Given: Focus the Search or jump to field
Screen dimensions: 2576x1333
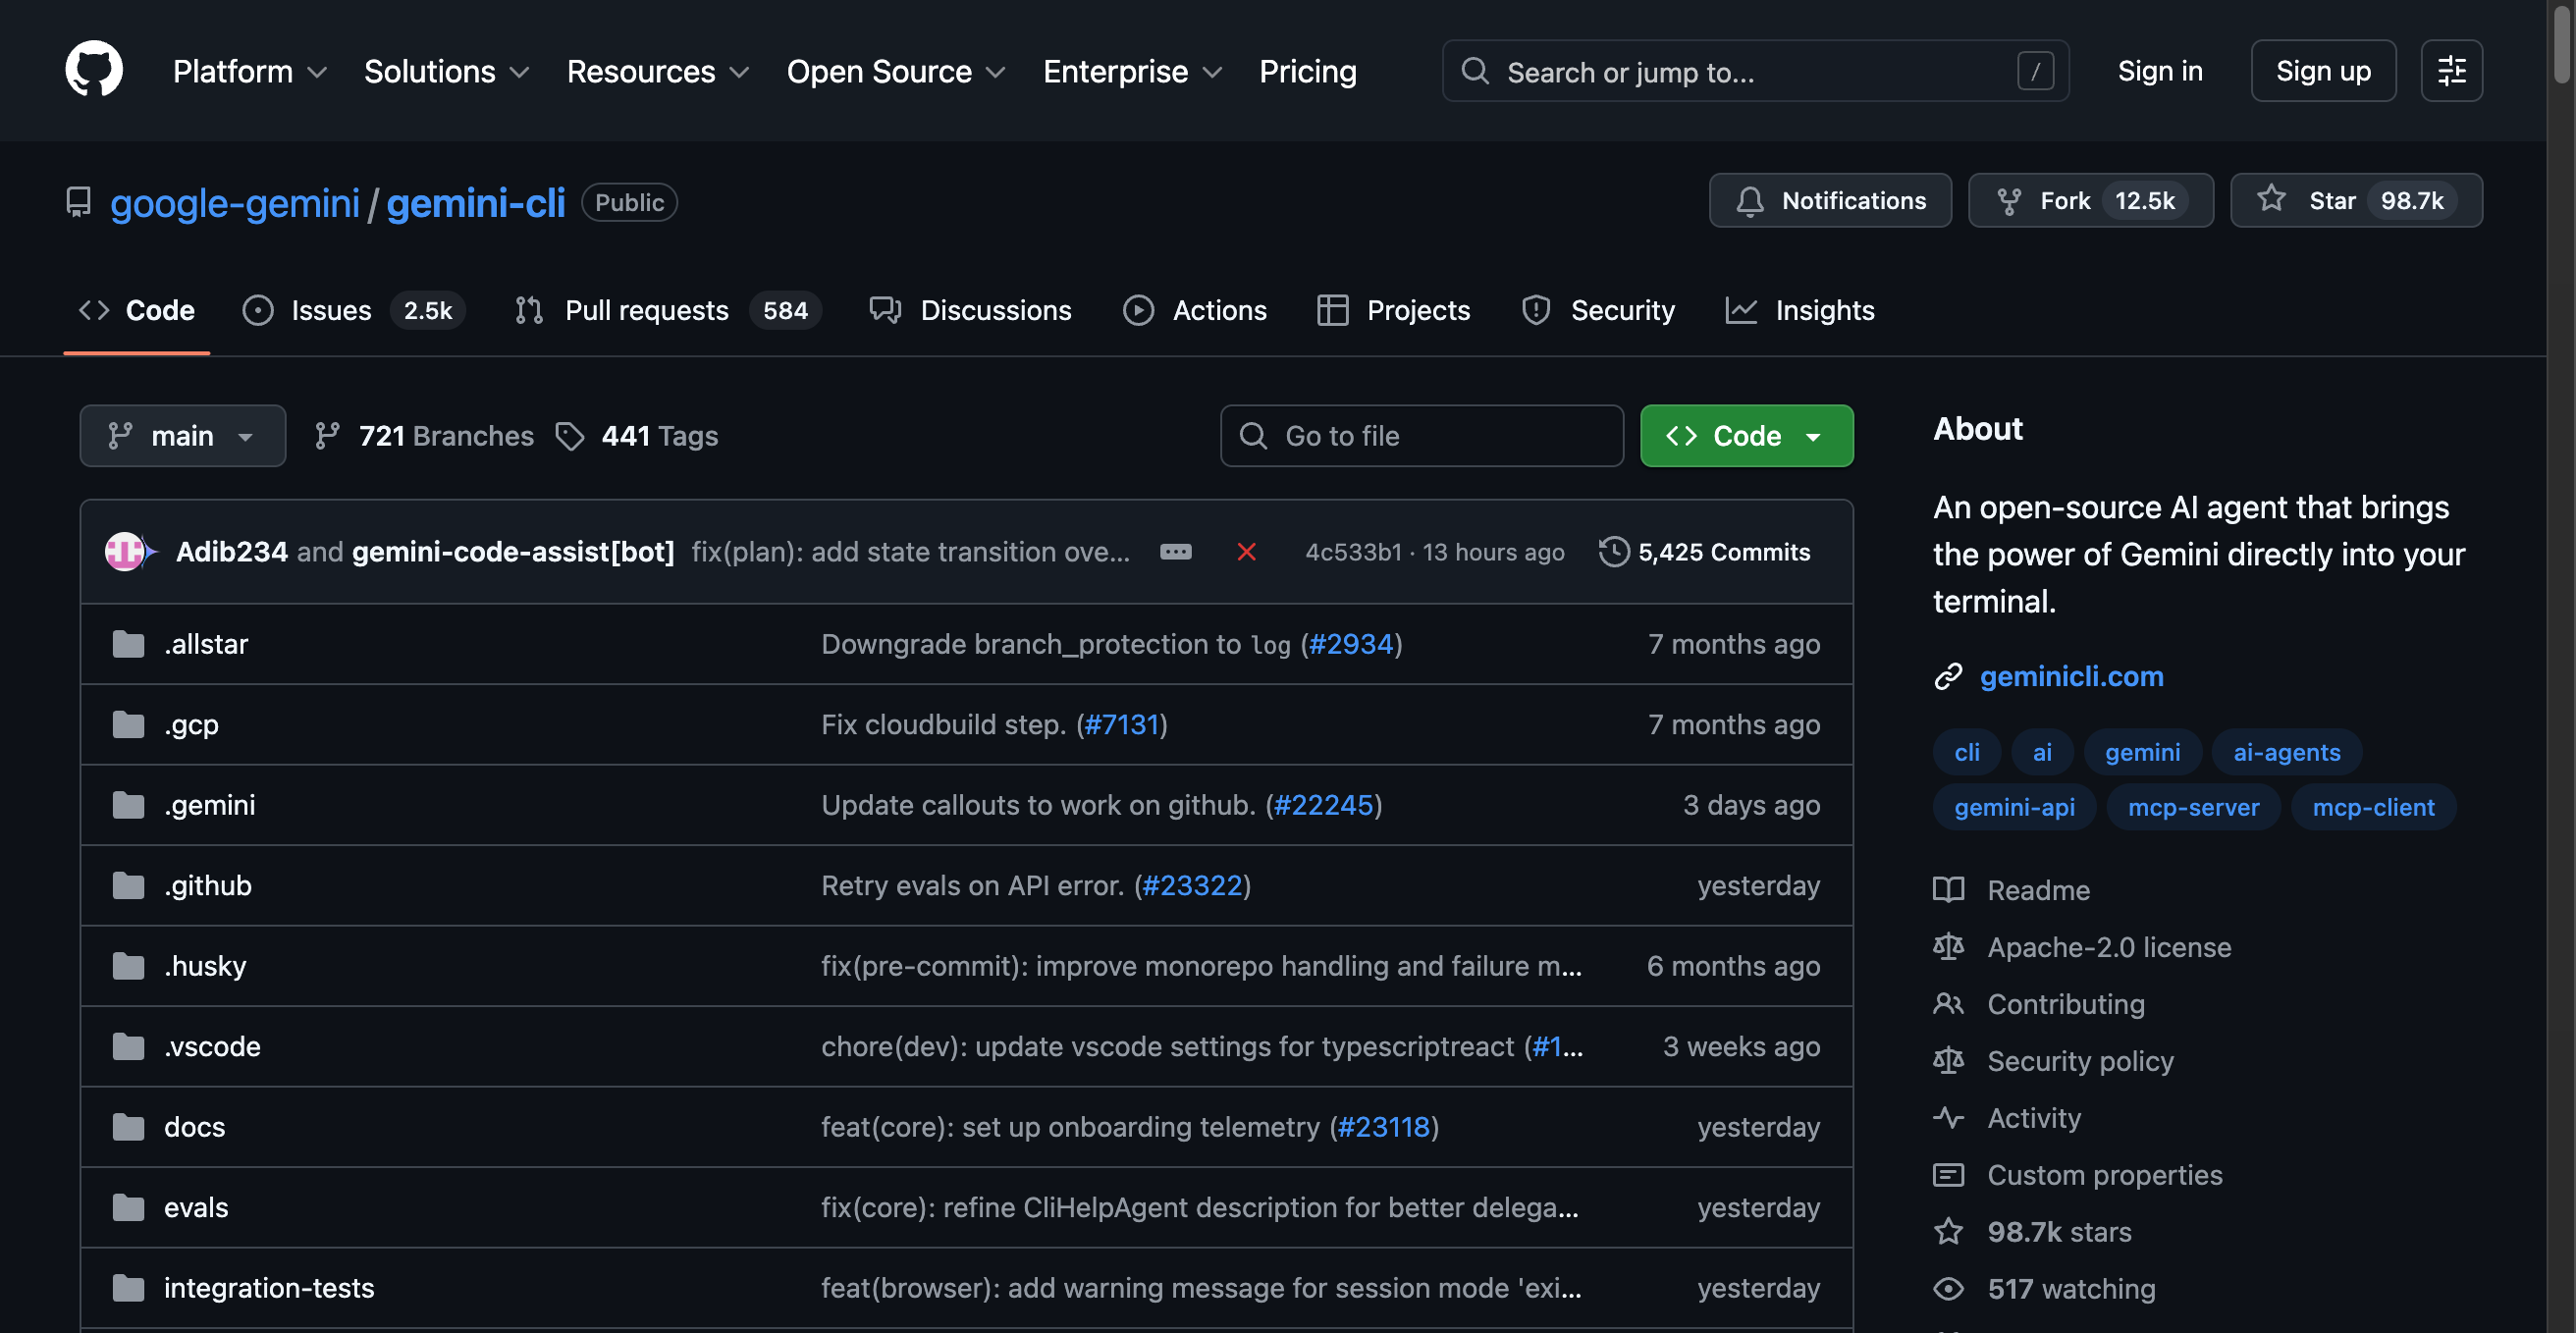Looking at the screenshot, I should (1755, 71).
